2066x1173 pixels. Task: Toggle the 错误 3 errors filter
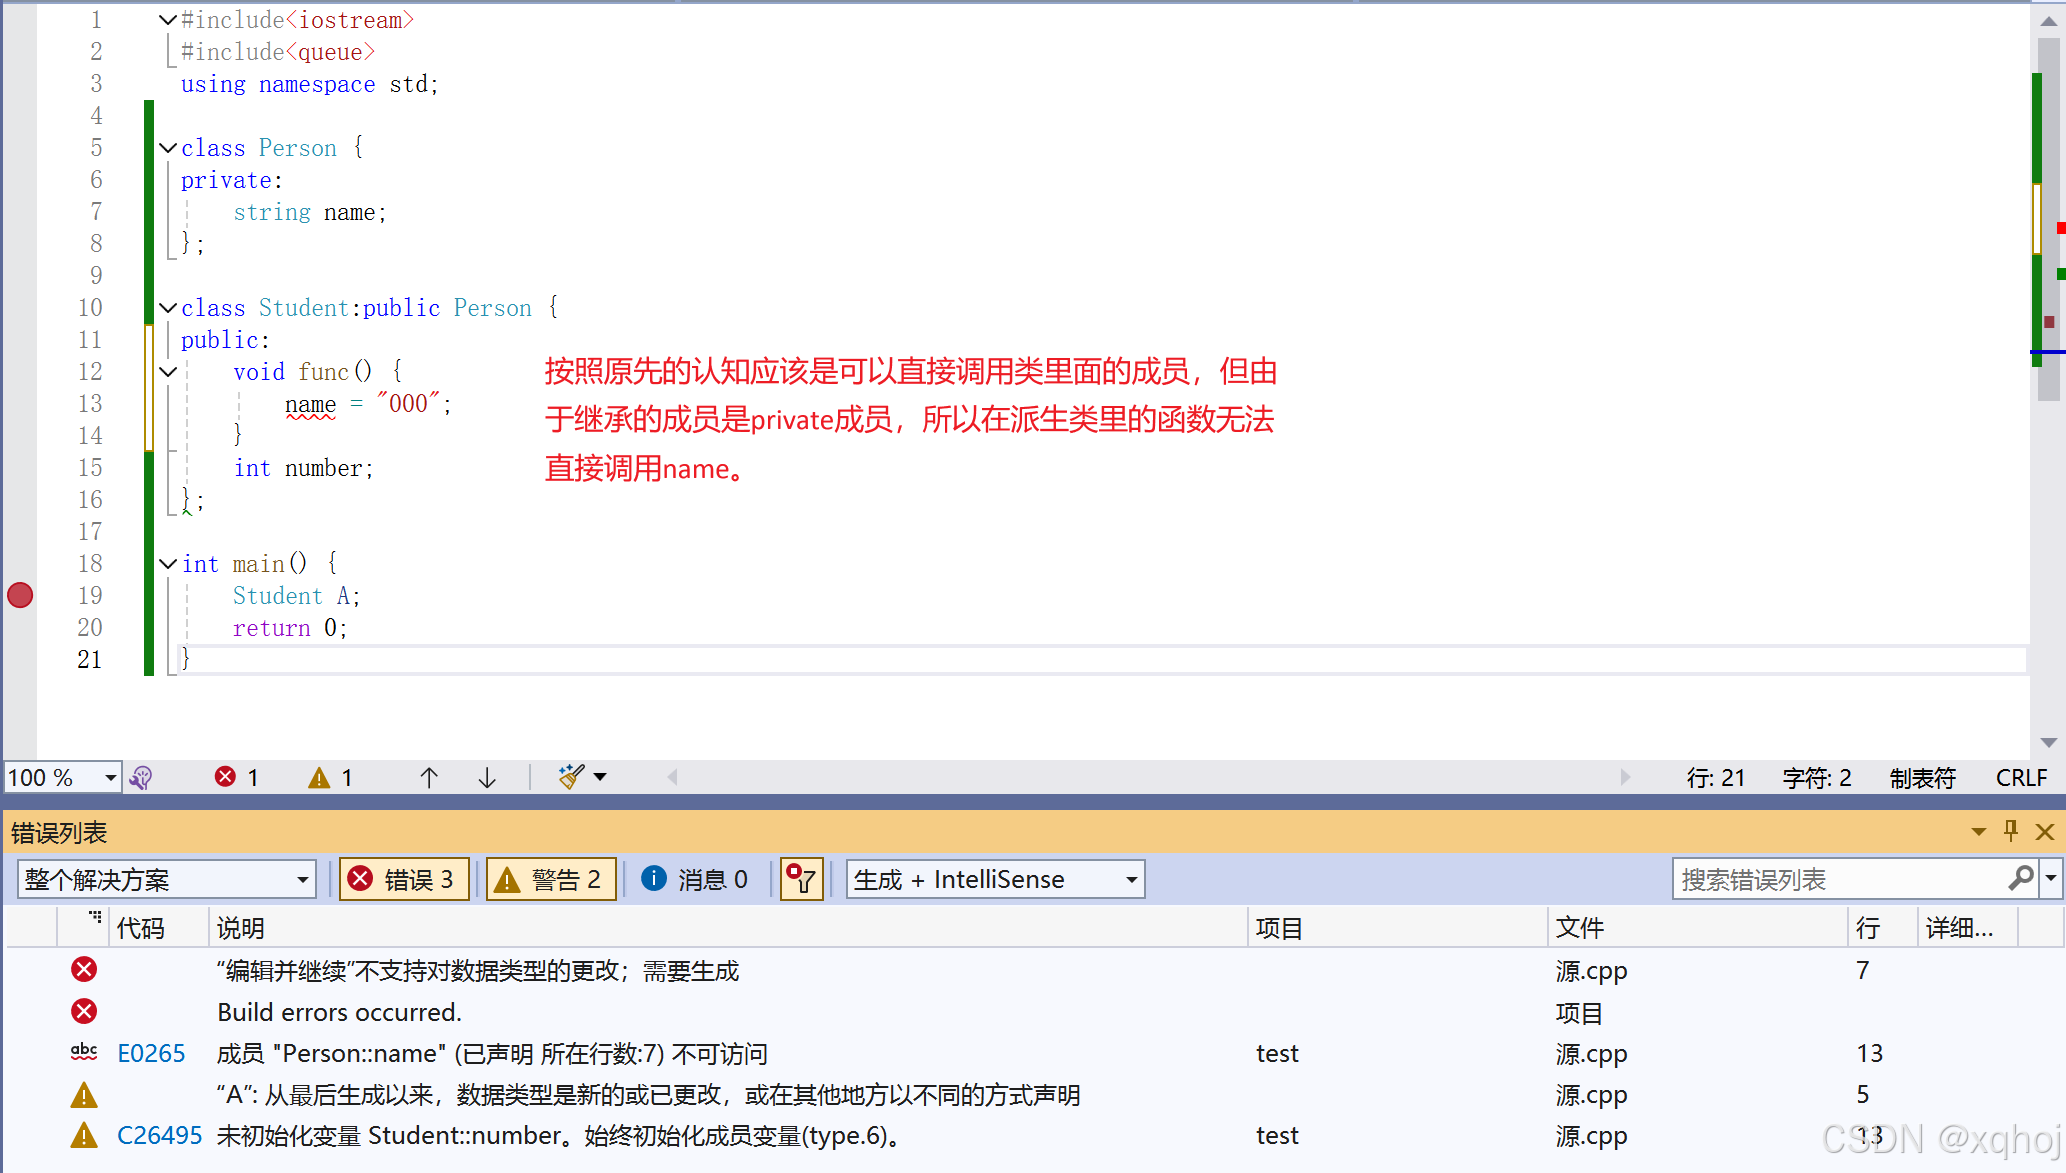click(x=404, y=879)
